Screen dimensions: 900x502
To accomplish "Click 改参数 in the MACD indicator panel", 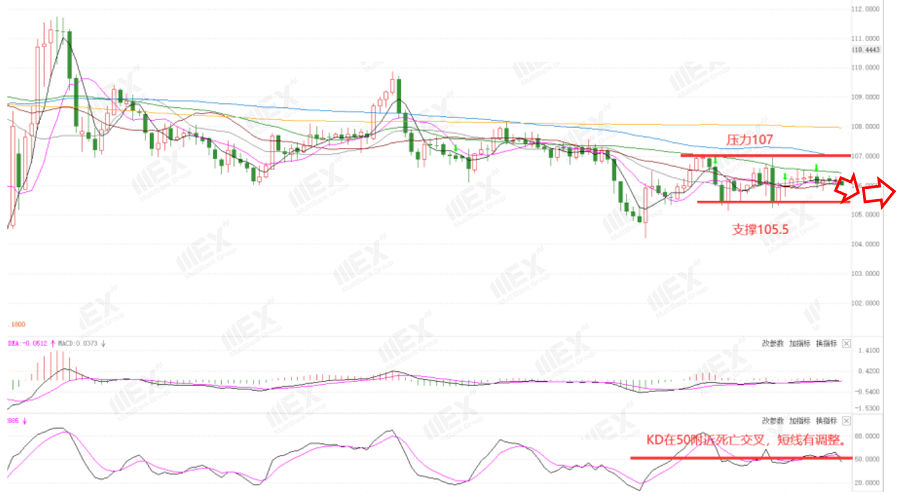I will click(773, 344).
